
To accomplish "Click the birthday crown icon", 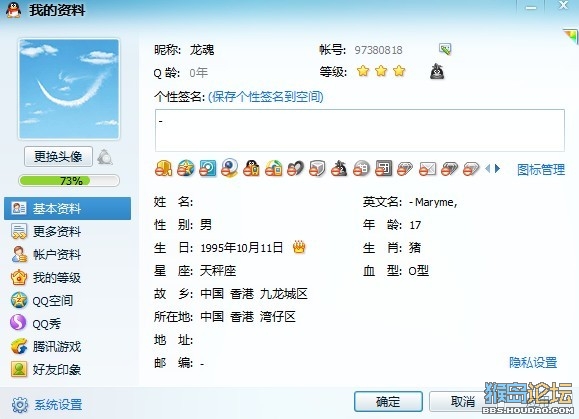I will [299, 247].
